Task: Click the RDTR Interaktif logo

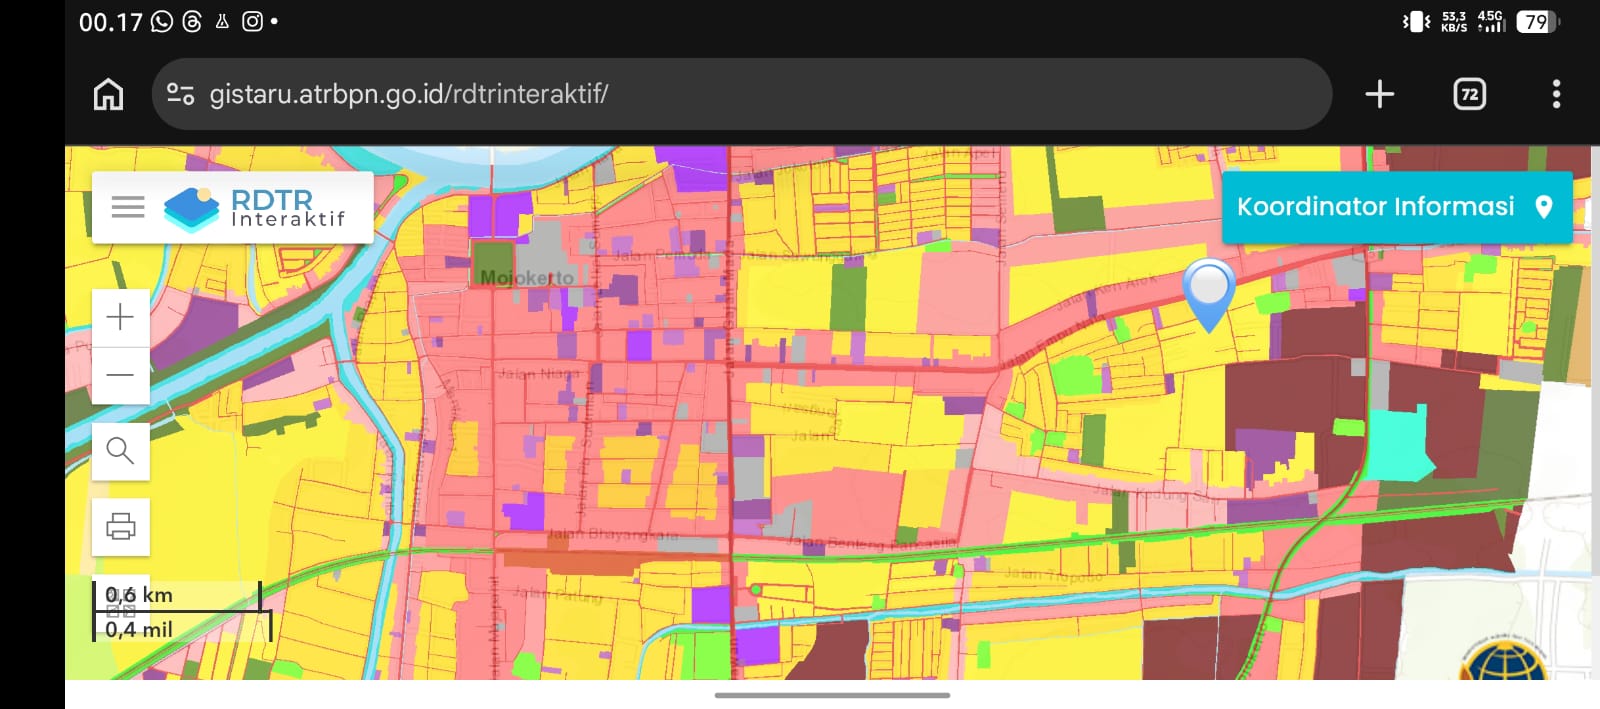Action: click(255, 208)
